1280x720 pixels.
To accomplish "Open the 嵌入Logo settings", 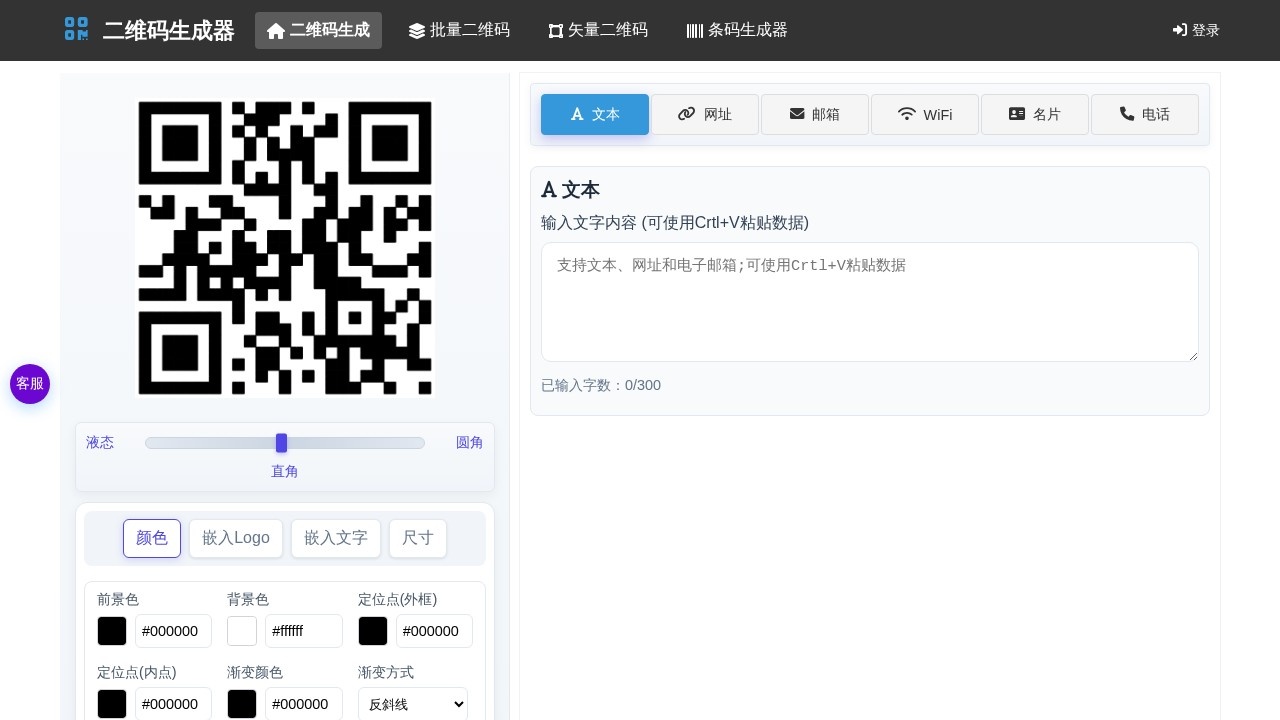I will [236, 538].
